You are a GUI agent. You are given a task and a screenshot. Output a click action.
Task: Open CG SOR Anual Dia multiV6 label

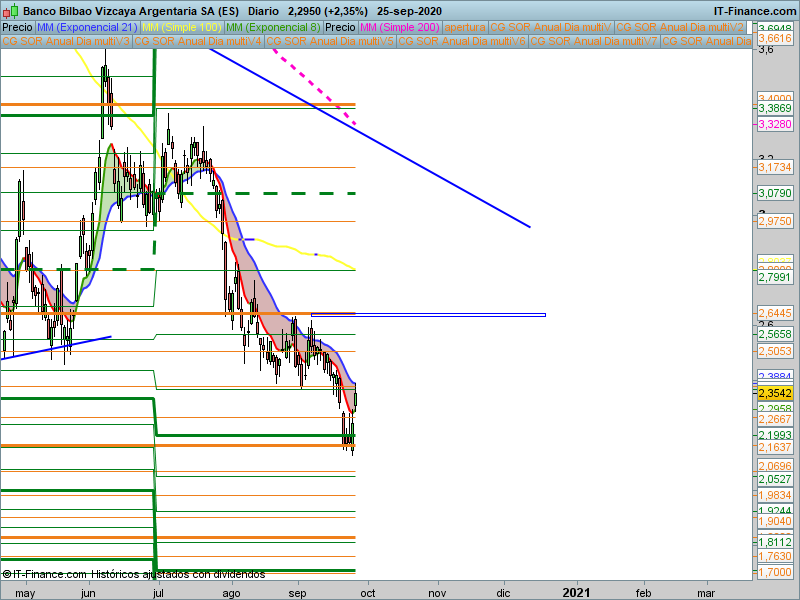click(462, 41)
